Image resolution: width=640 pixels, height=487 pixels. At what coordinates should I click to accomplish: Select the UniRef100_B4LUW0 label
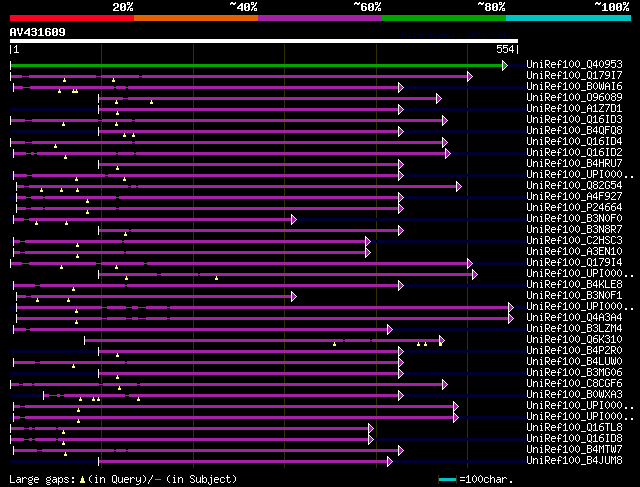point(574,362)
